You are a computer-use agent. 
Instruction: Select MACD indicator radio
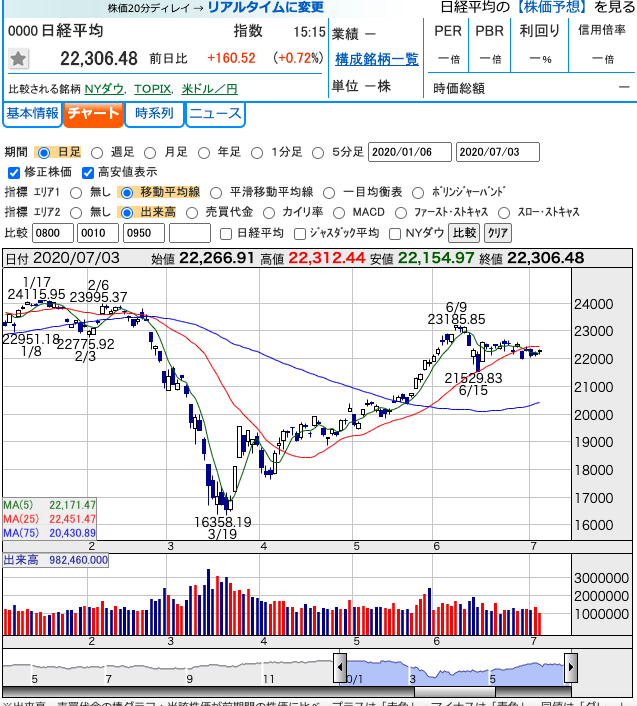[x=339, y=213]
